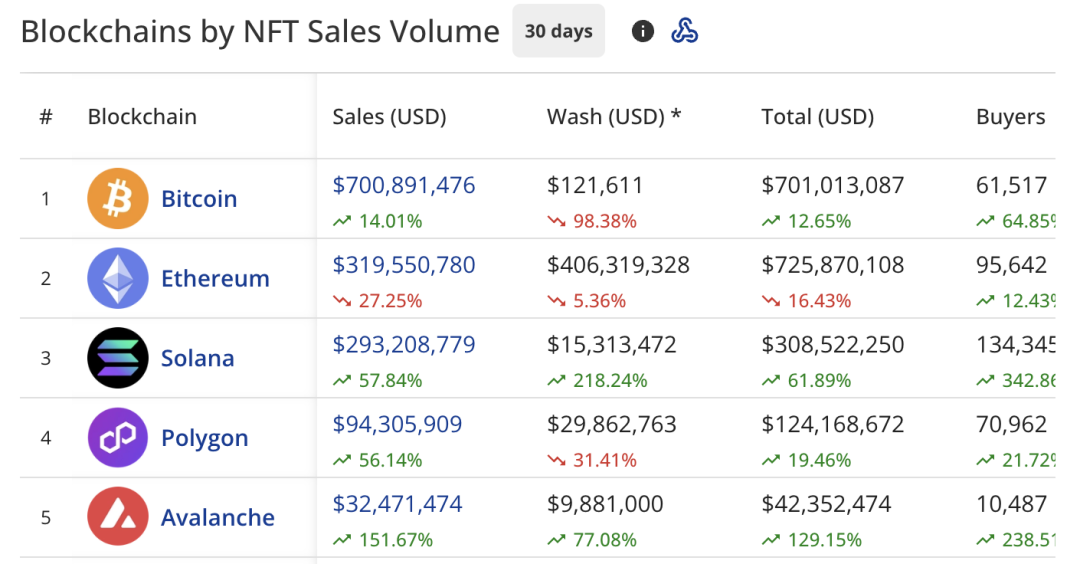The image size is (1080, 564).
Task: Open the Avalanche blockchain link
Action: pos(217,518)
